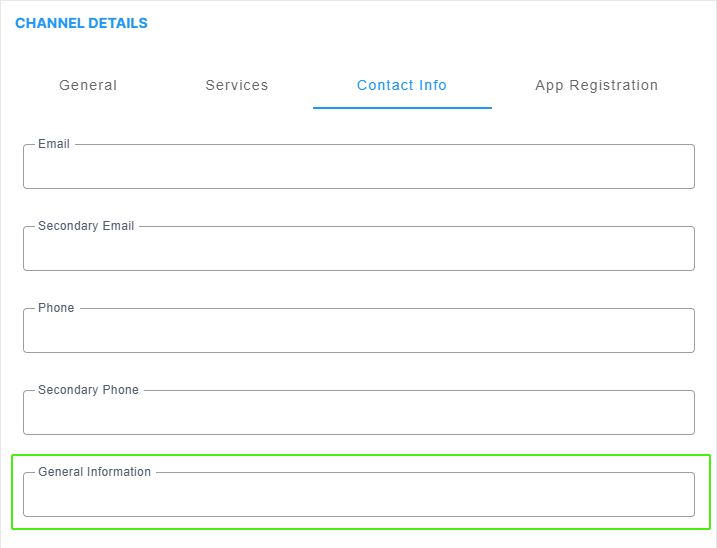Click the Phone label text
Screen dimensions: 717x548
56,308
